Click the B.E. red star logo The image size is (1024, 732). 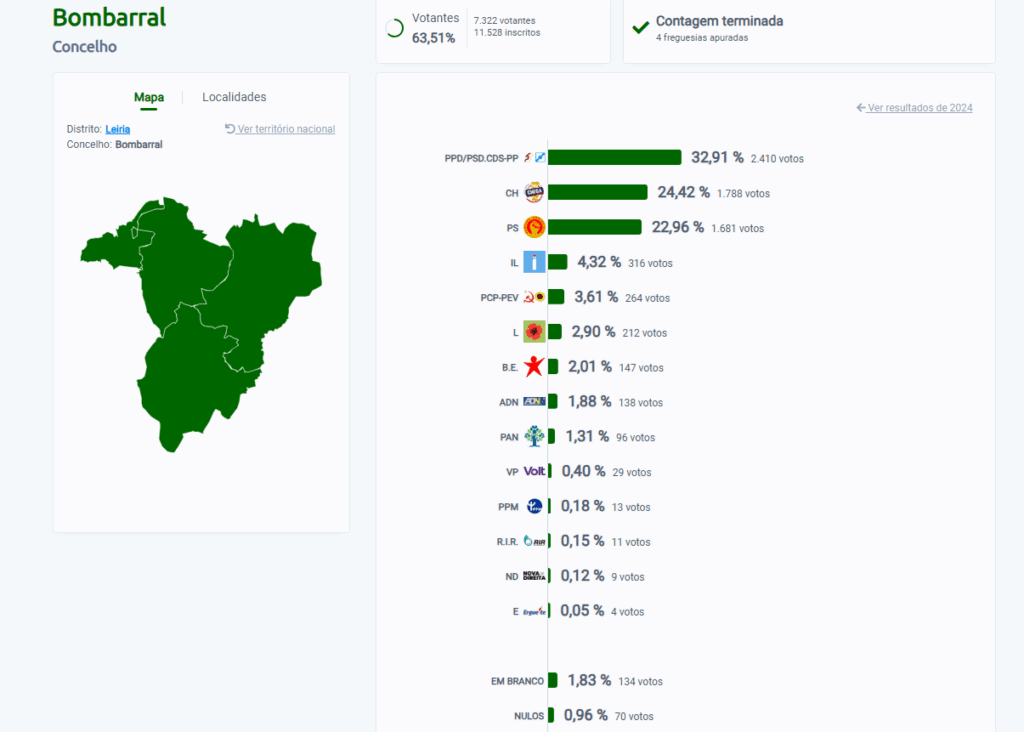coord(534,367)
